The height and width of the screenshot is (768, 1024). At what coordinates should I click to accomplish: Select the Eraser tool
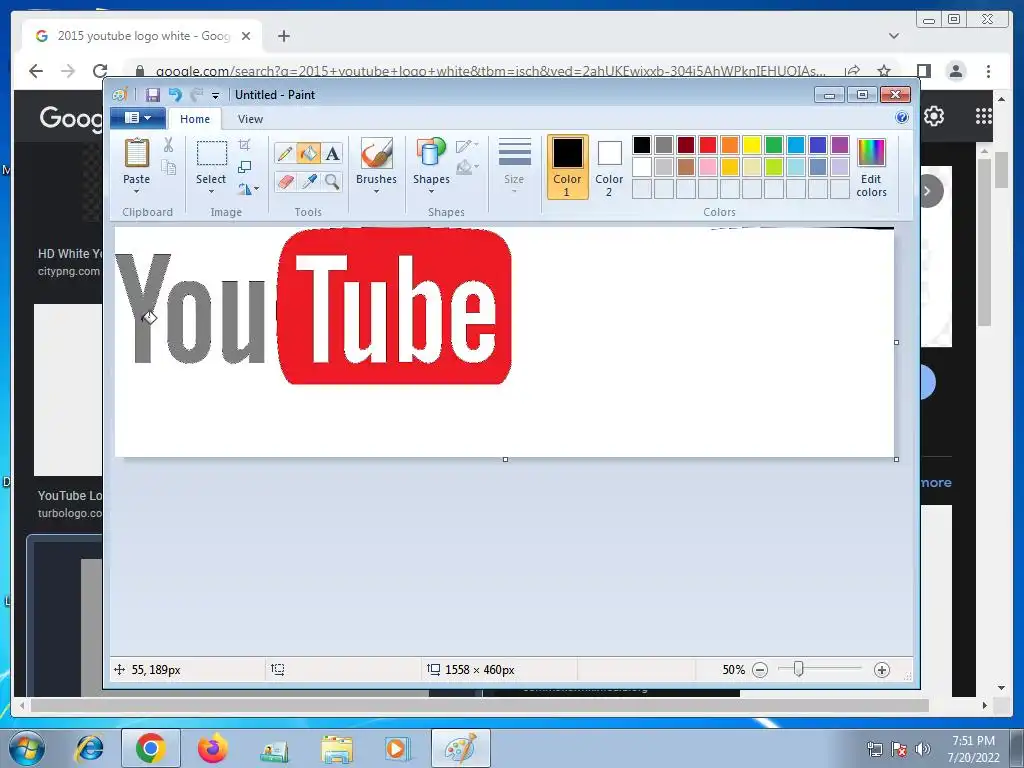285,181
